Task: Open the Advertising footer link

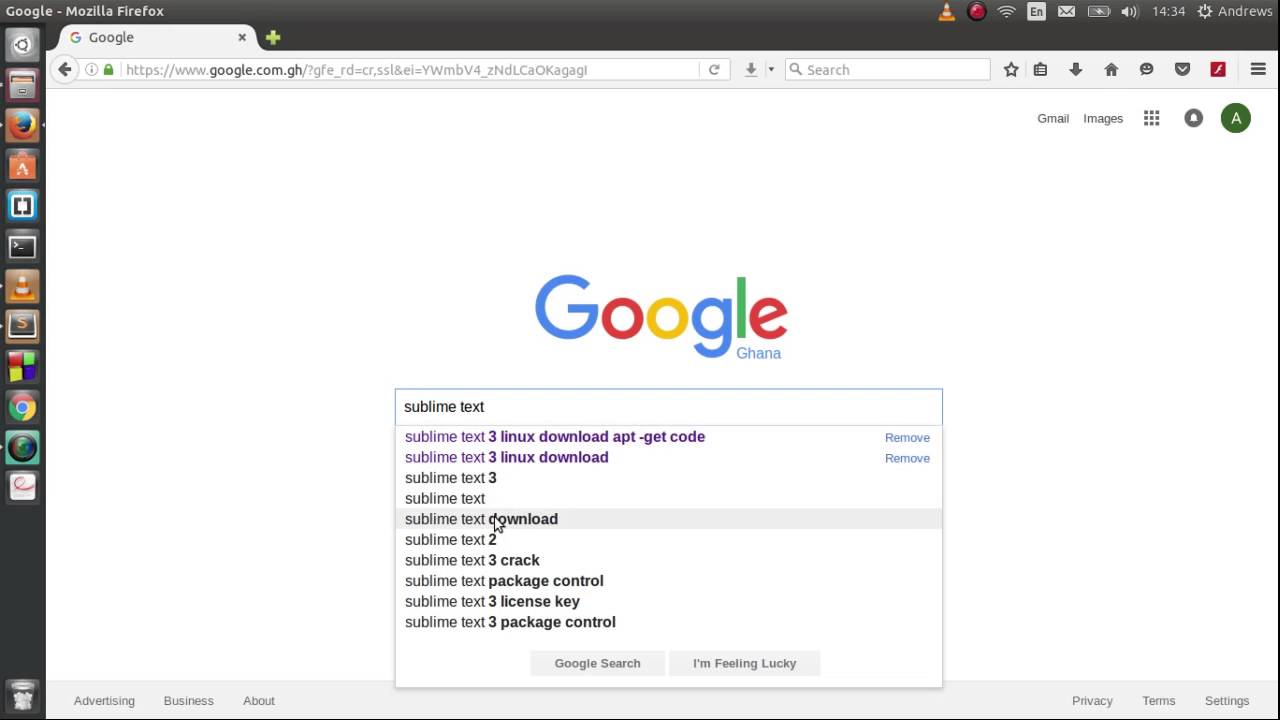Action: 104,701
